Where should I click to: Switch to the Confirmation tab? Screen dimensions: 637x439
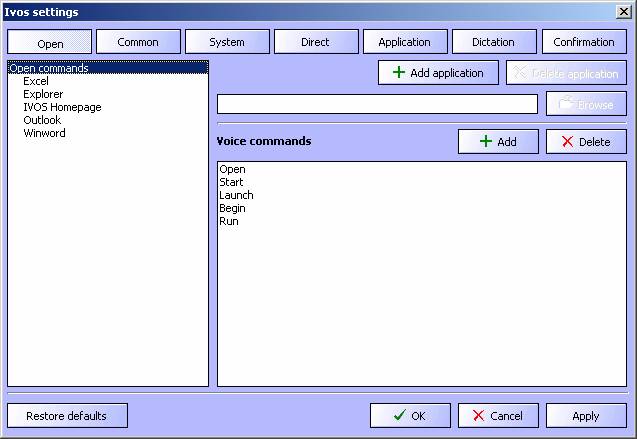pos(584,41)
